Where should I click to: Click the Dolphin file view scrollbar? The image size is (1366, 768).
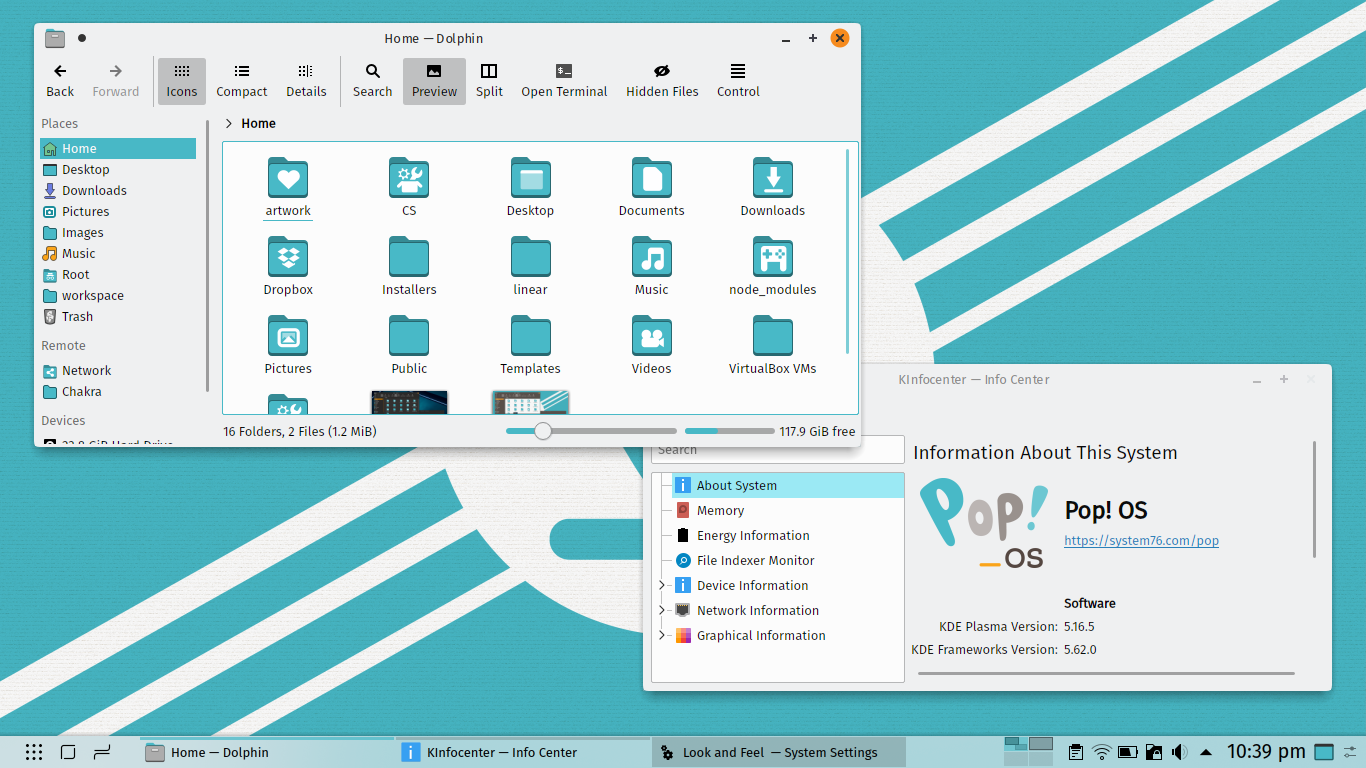click(847, 250)
